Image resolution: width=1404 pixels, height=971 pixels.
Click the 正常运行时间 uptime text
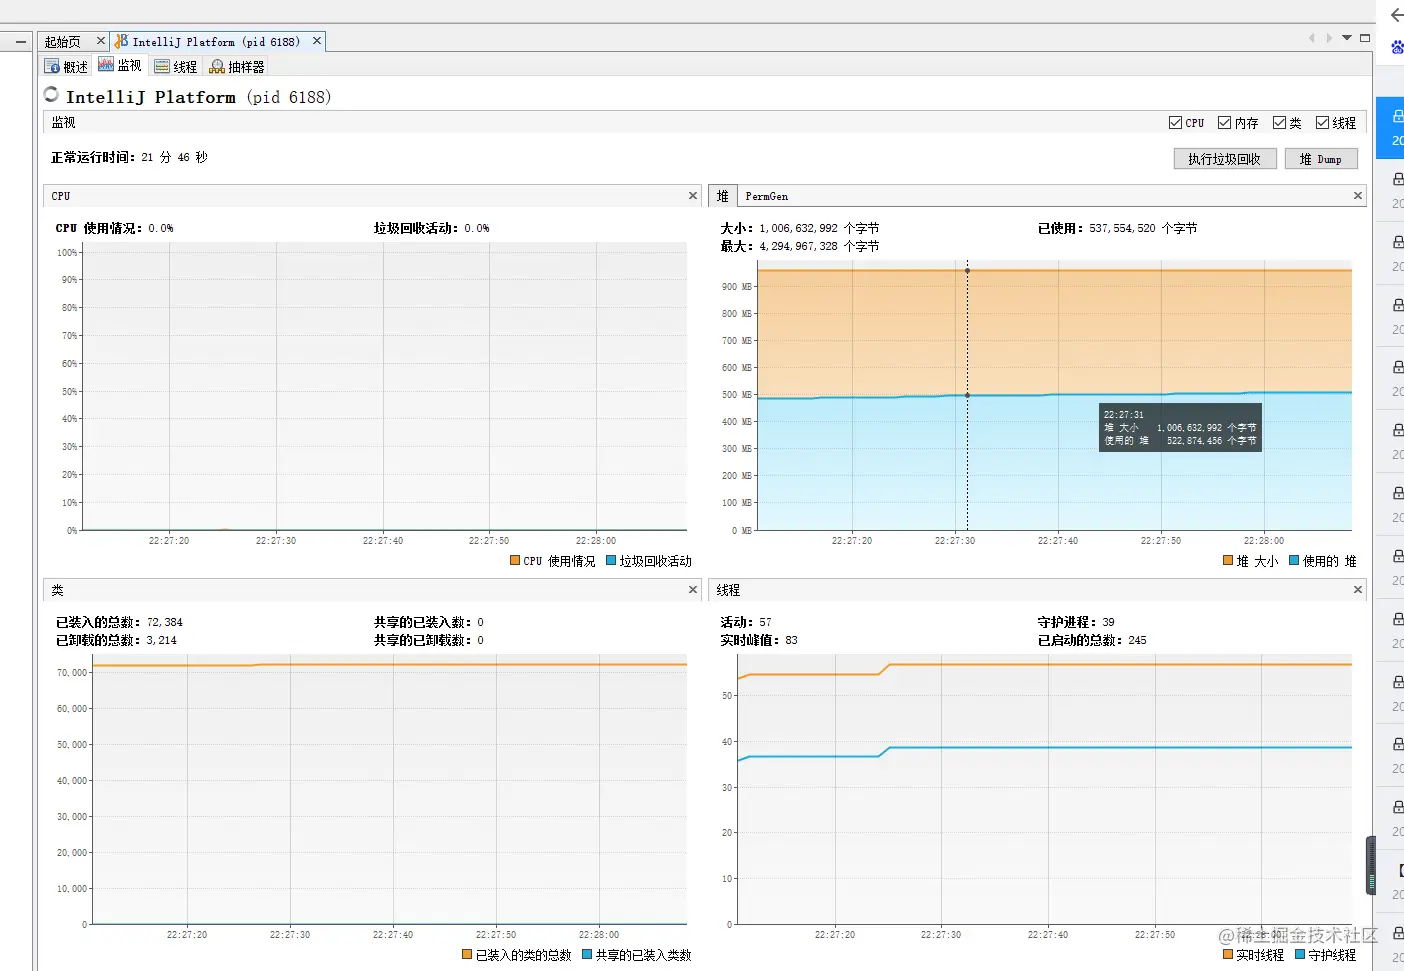(x=130, y=158)
